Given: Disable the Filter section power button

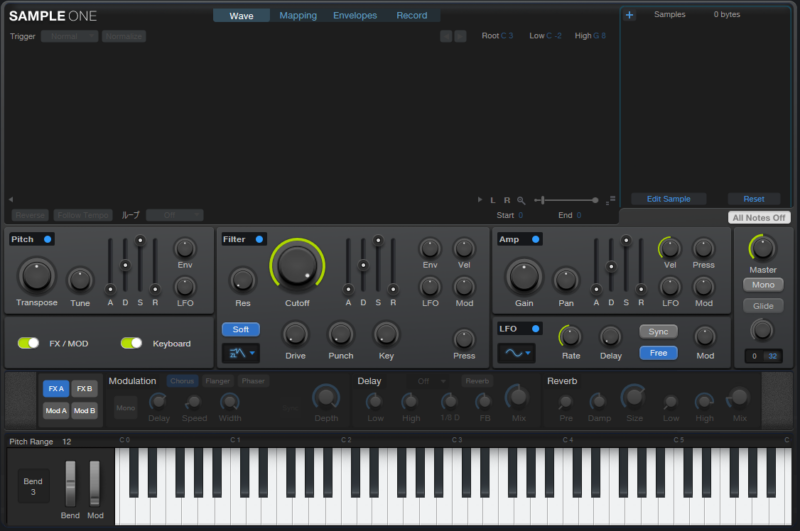Looking at the screenshot, I should [259, 239].
